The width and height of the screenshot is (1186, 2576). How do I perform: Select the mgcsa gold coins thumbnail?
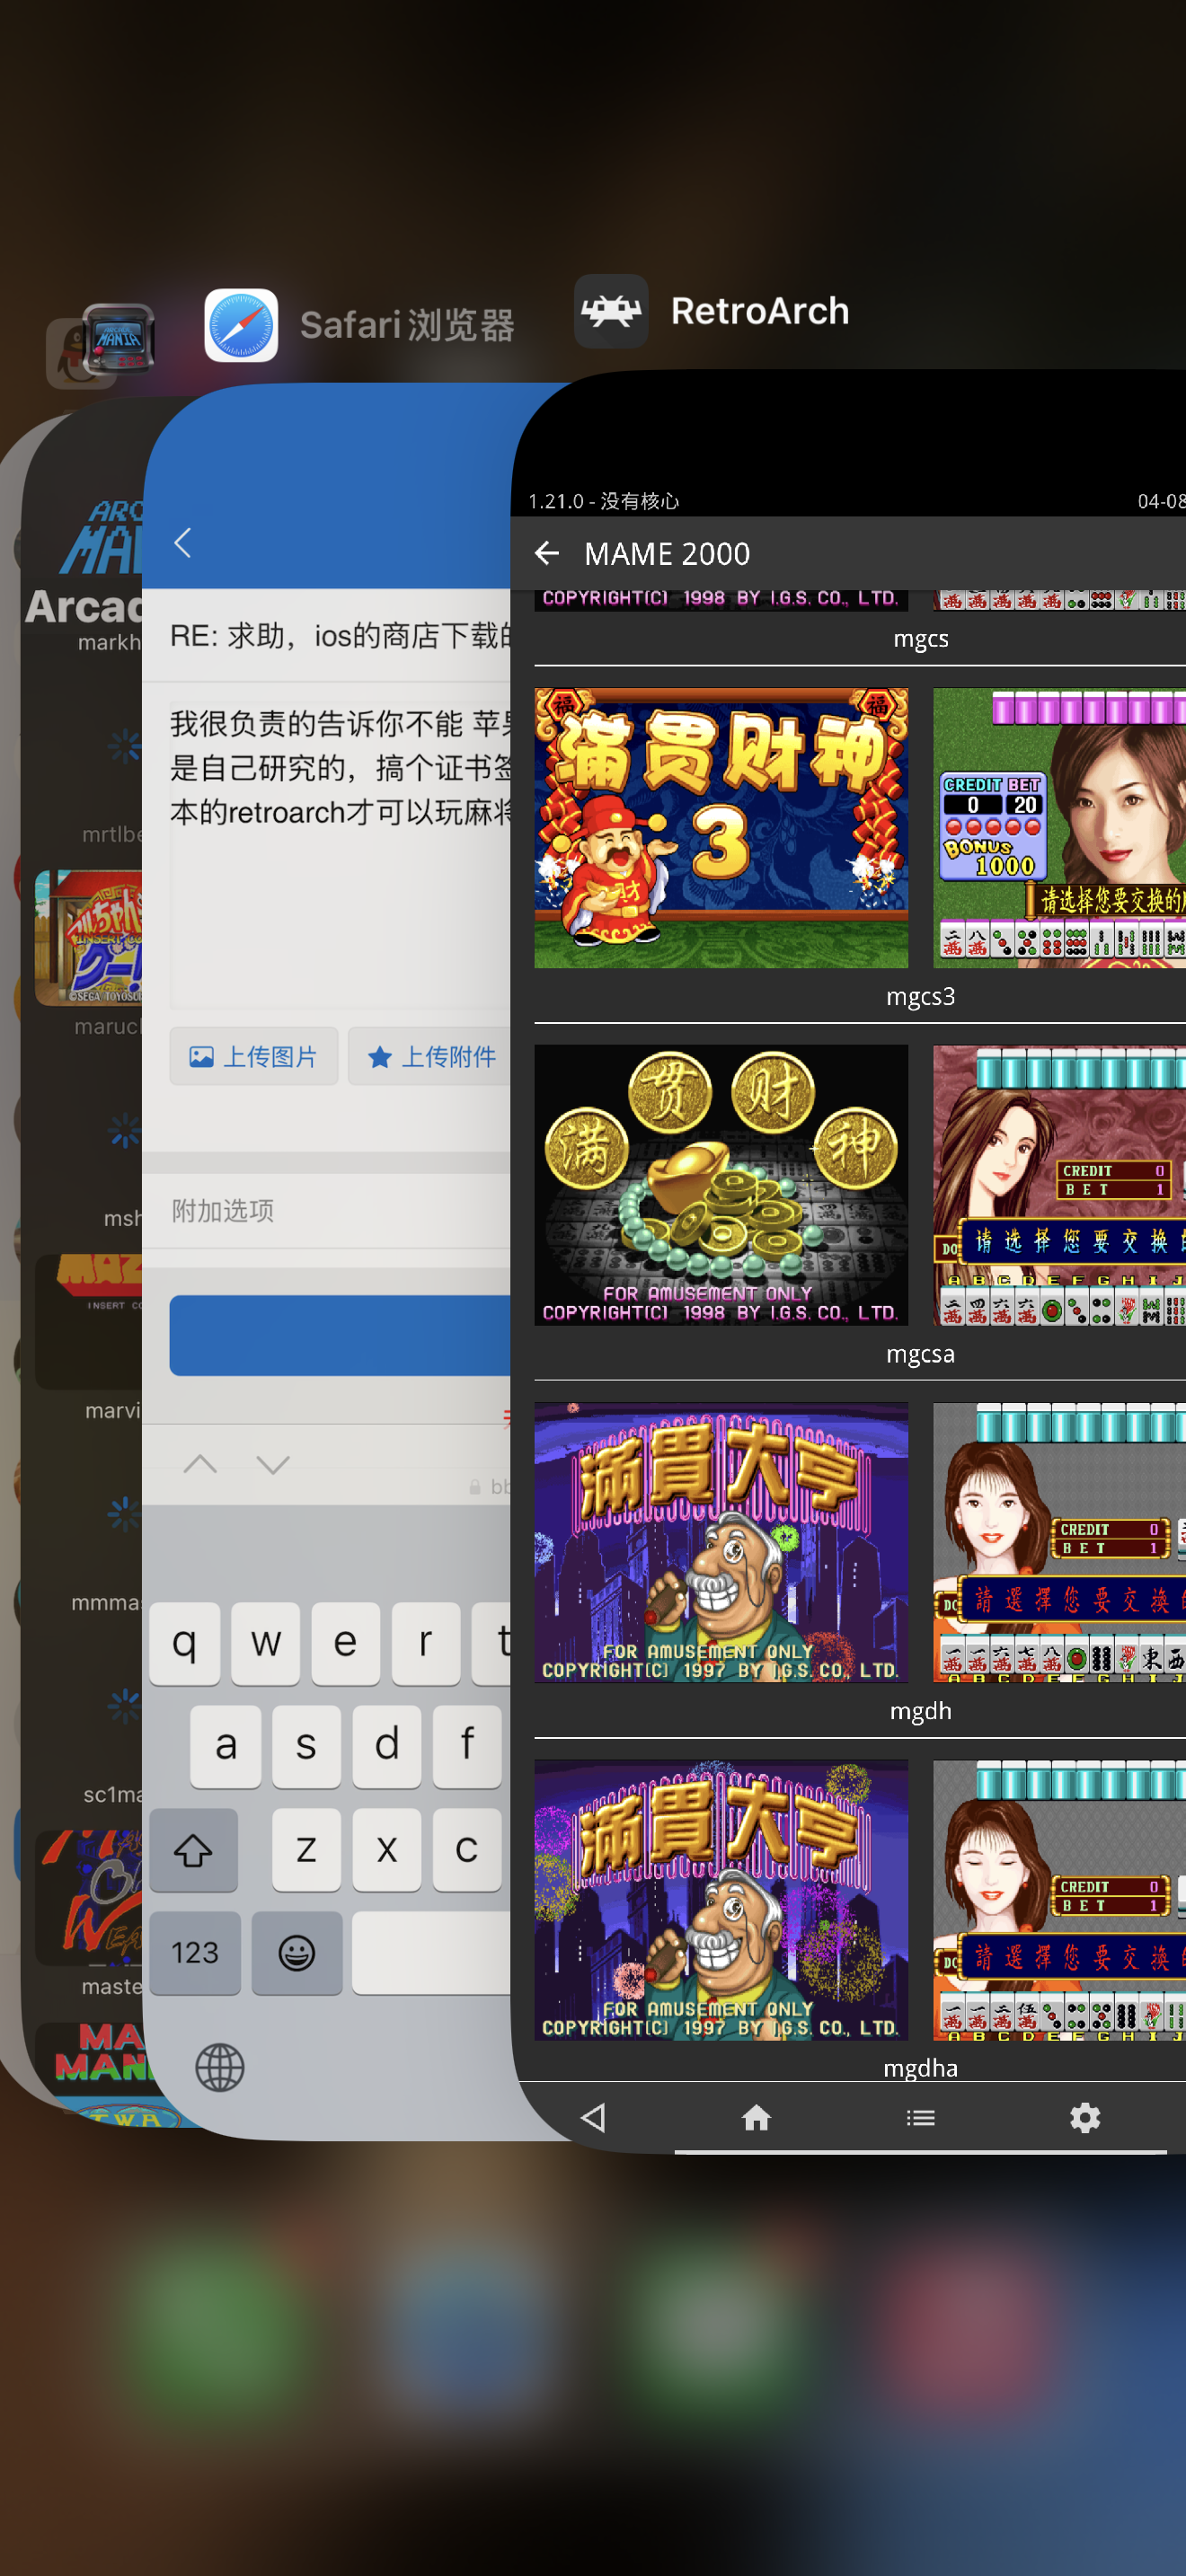point(721,1185)
